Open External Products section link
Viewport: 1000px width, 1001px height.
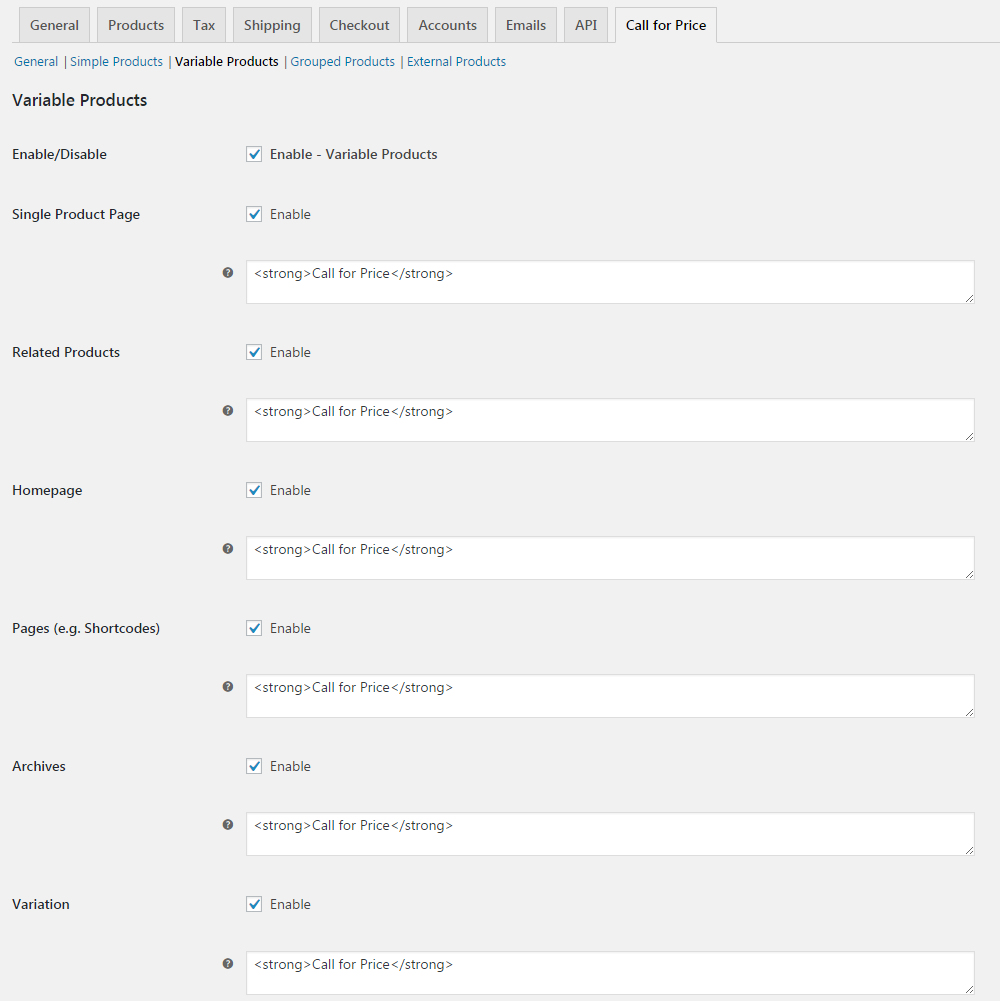456,61
